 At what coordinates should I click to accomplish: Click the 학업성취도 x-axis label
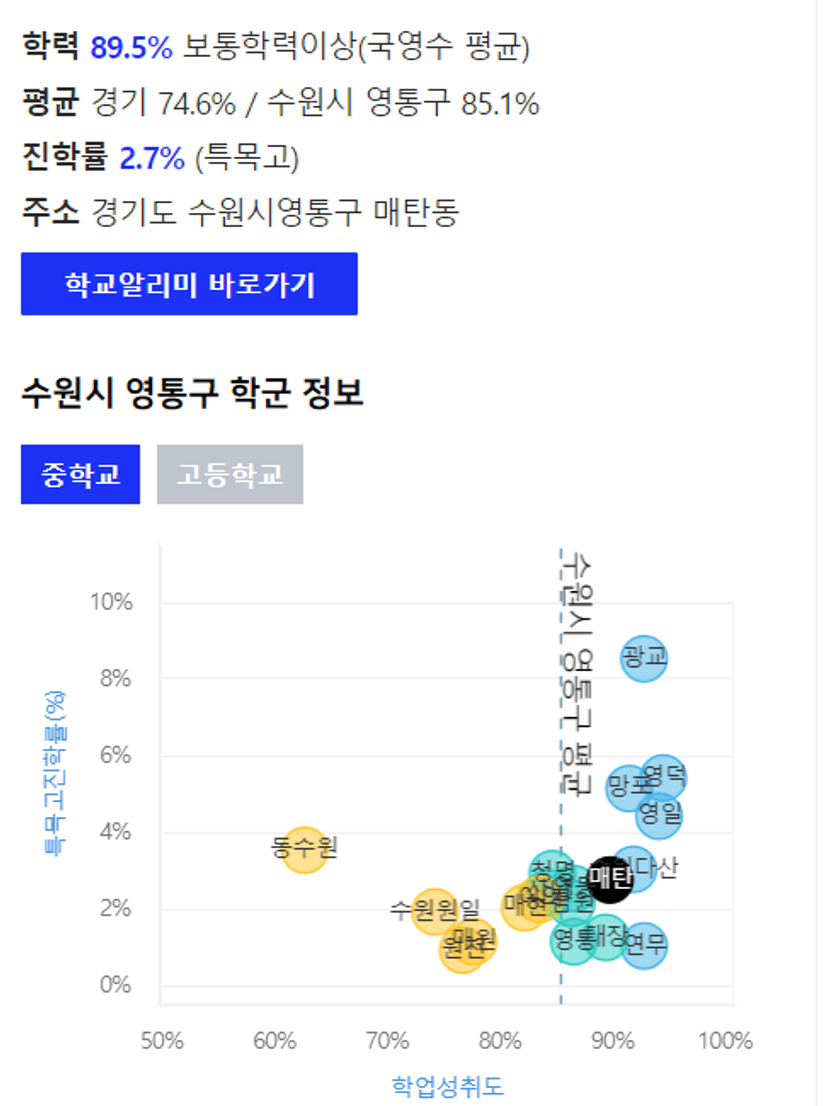point(447,1086)
